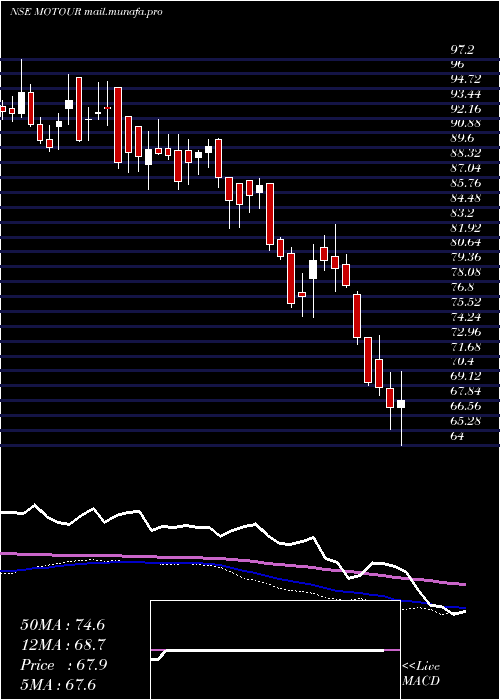Click the 97.2 price axis label

(x=462, y=49)
